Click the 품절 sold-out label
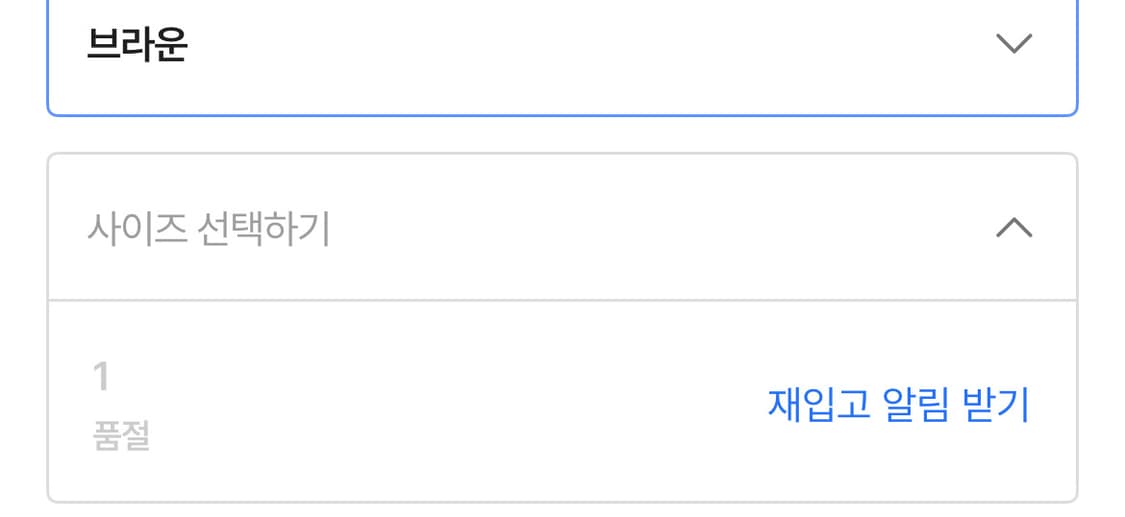This screenshot has height=517, width=1125. tap(121, 437)
